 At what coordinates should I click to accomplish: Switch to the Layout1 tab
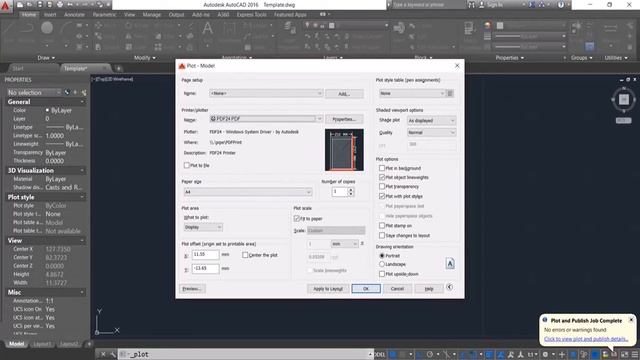click(x=42, y=344)
